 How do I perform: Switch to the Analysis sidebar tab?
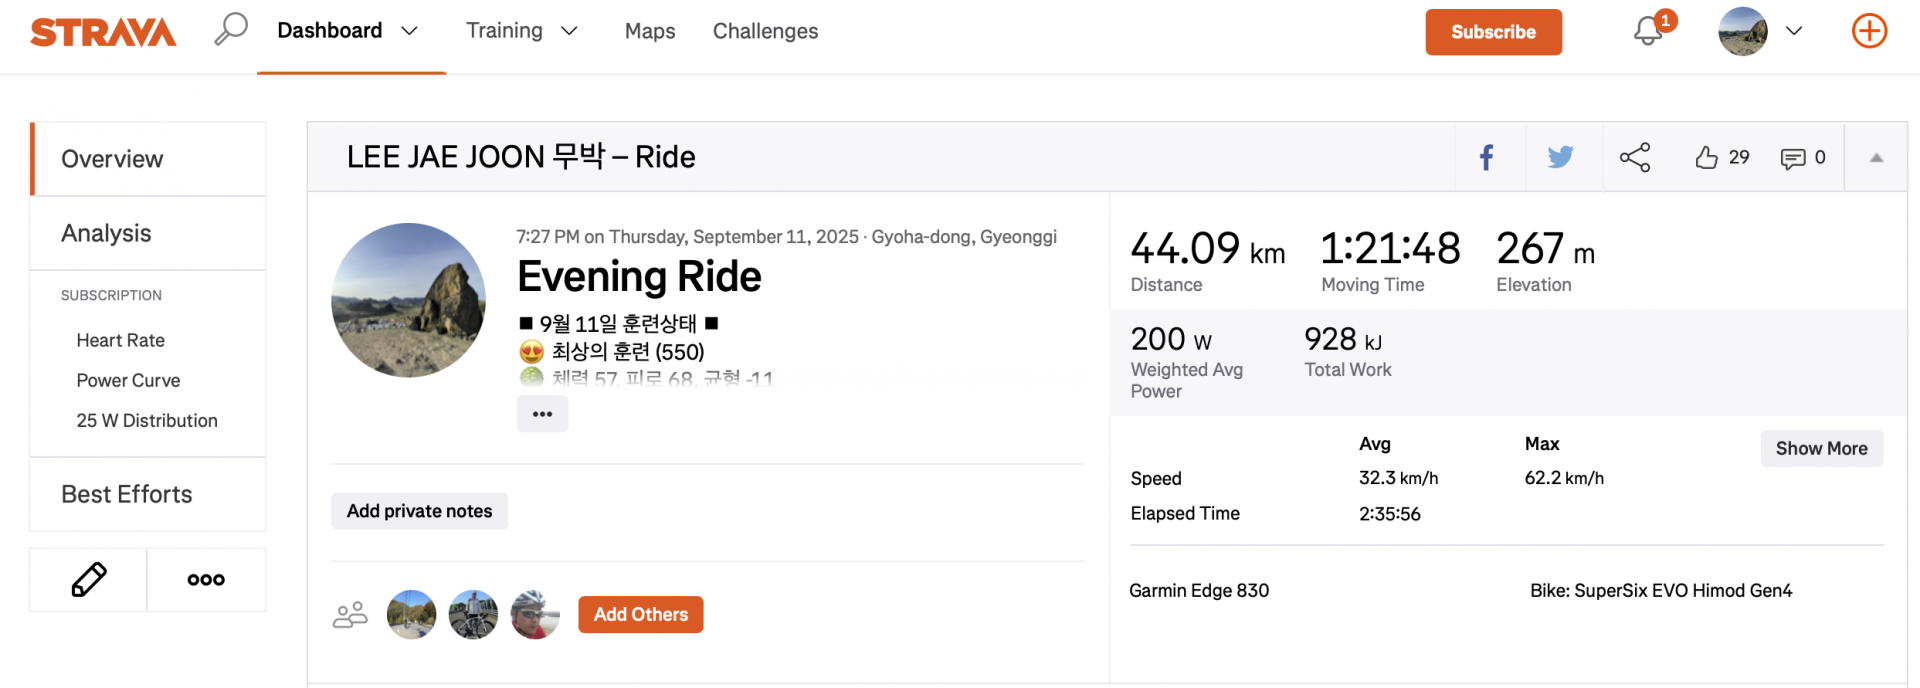pos(106,233)
